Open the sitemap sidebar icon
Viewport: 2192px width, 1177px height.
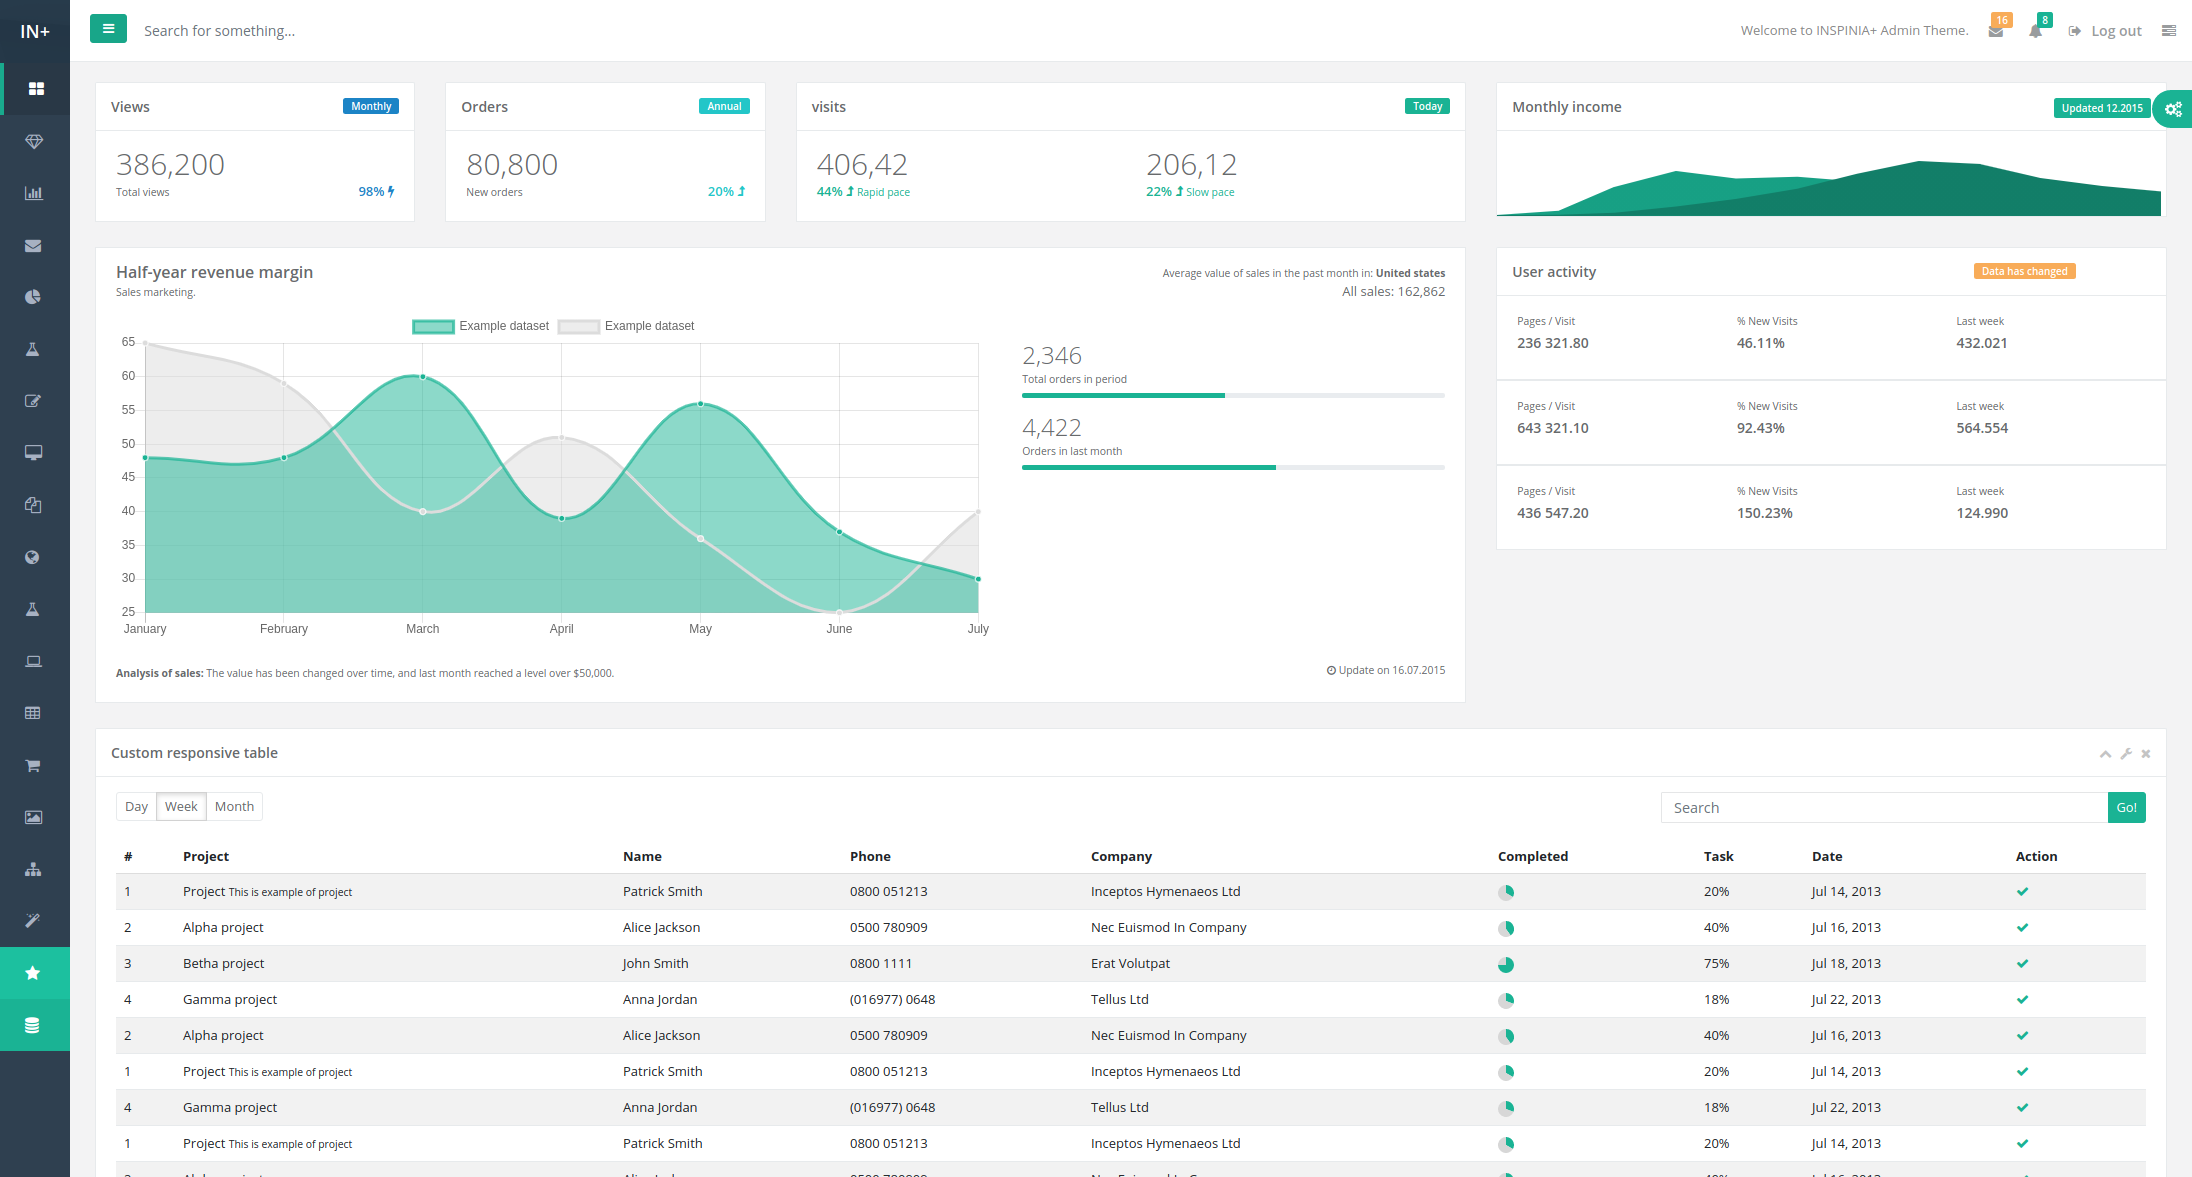pyautogui.click(x=33, y=869)
